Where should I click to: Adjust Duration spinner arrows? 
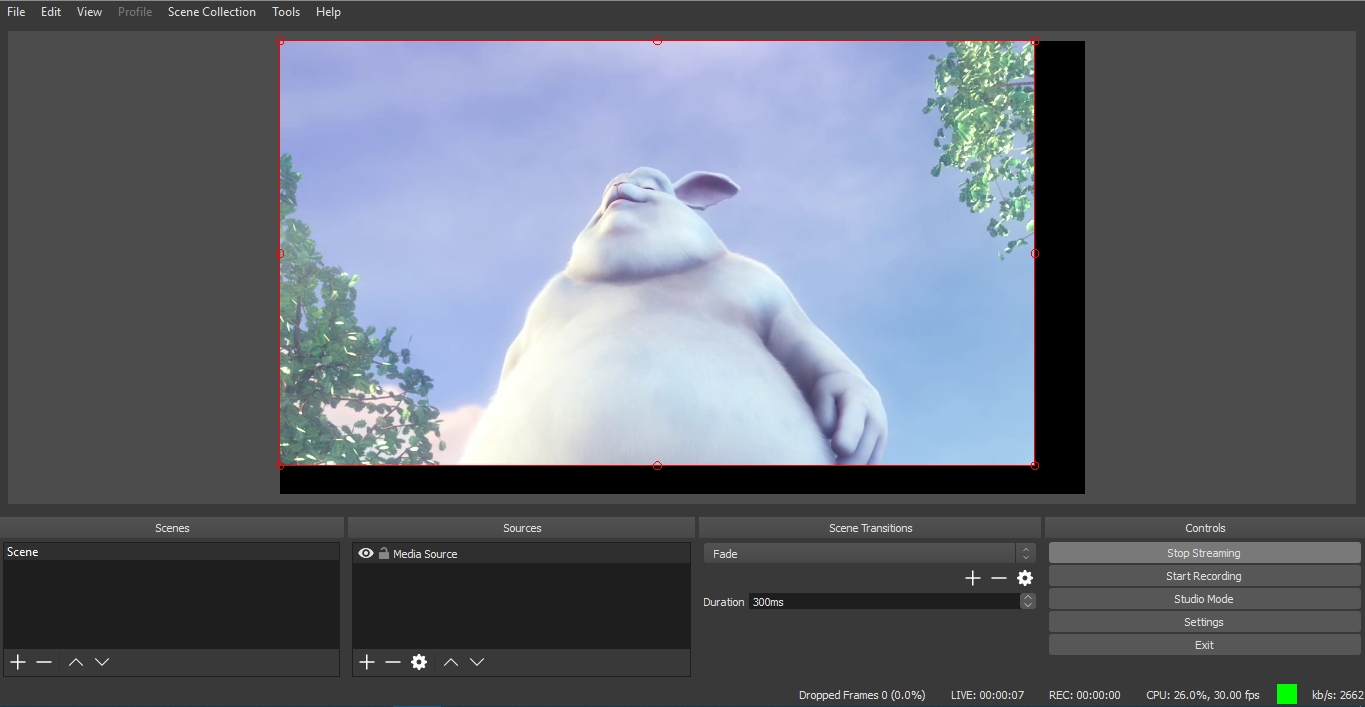(1027, 601)
